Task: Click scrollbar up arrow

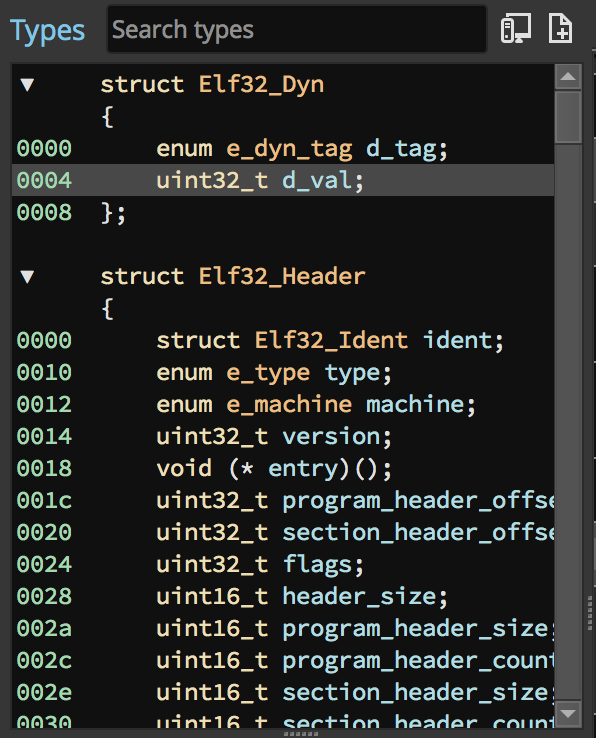Action: [x=568, y=76]
